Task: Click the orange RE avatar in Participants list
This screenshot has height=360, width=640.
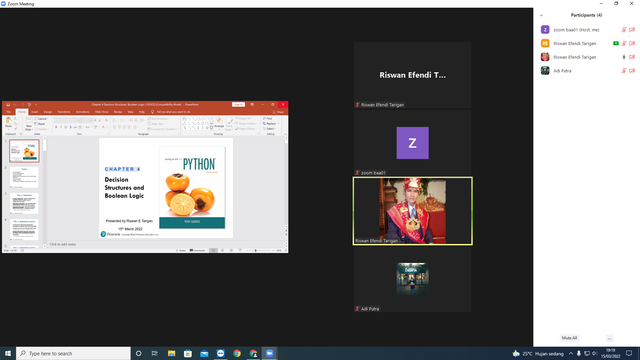Action: 545,43
